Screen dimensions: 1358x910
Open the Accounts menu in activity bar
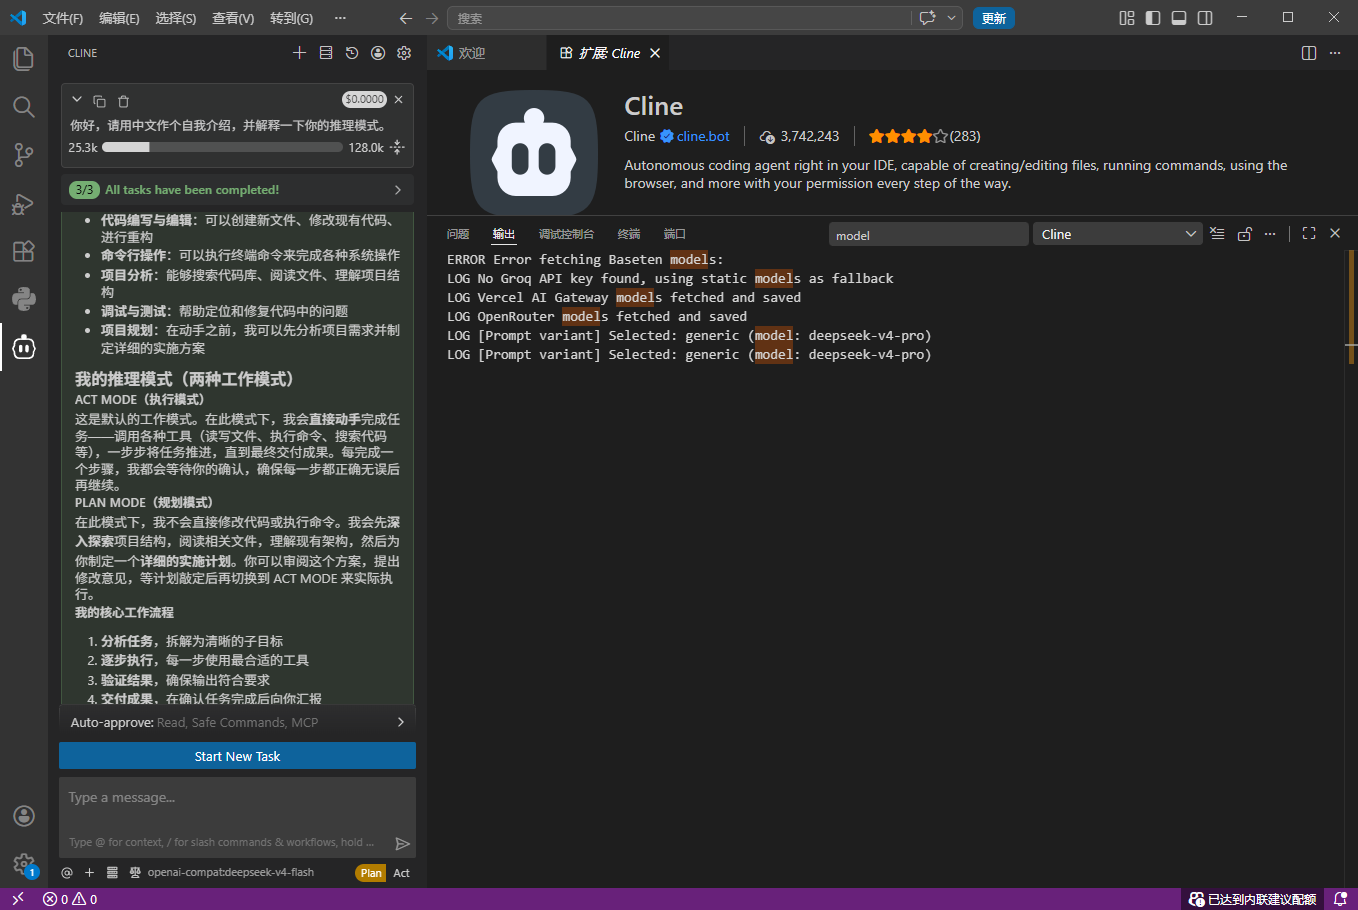tap(24, 816)
